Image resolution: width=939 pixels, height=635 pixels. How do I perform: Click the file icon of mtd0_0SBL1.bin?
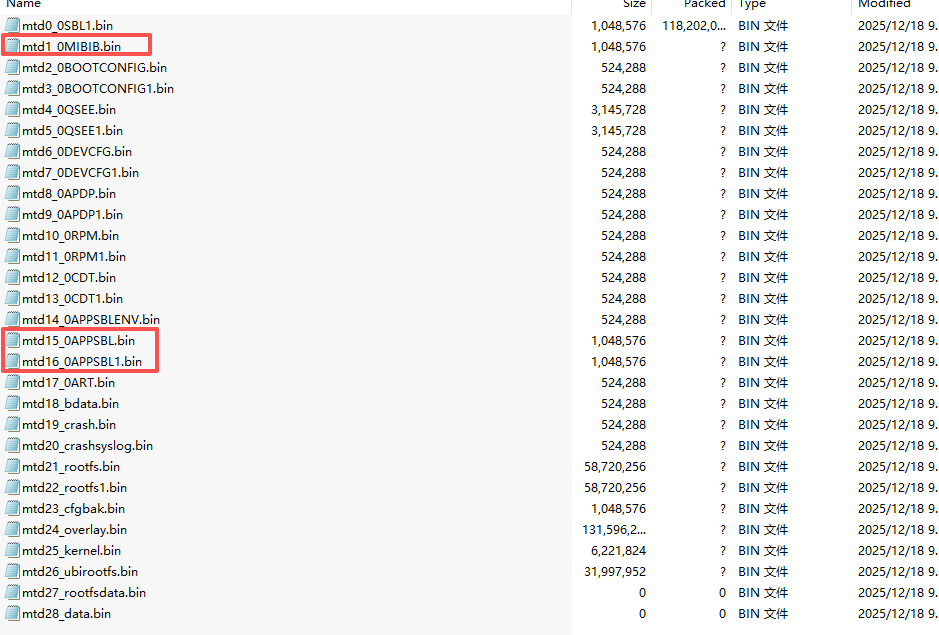13,26
